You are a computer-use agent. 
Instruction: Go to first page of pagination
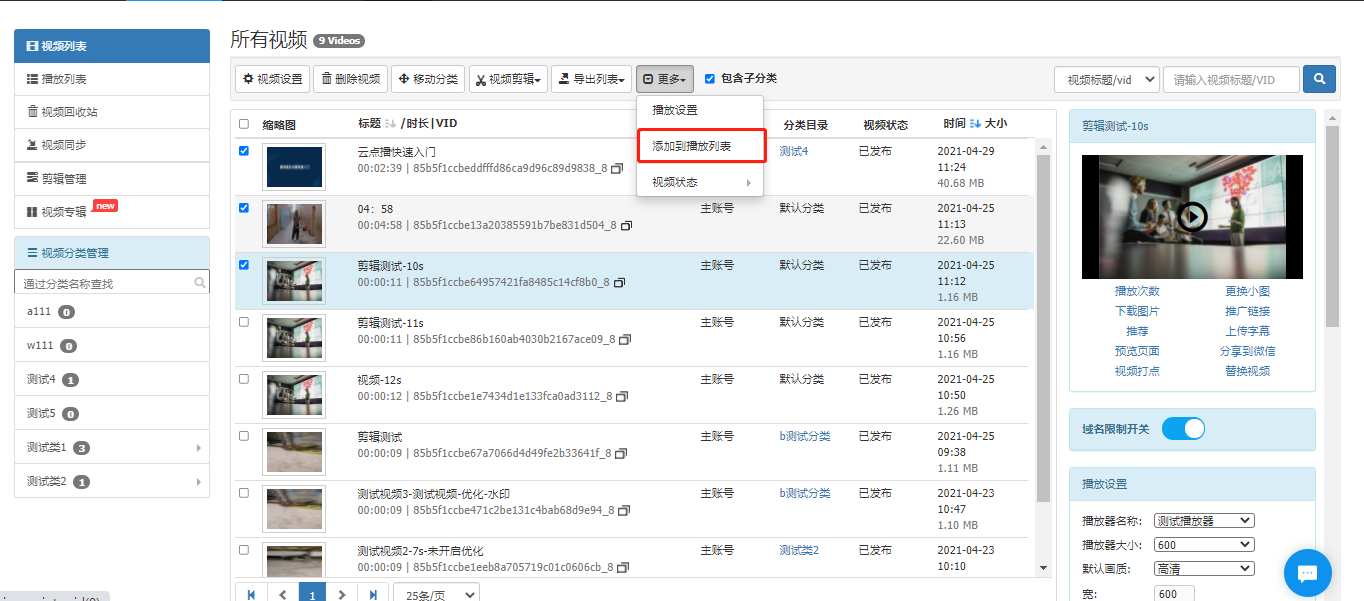251,594
